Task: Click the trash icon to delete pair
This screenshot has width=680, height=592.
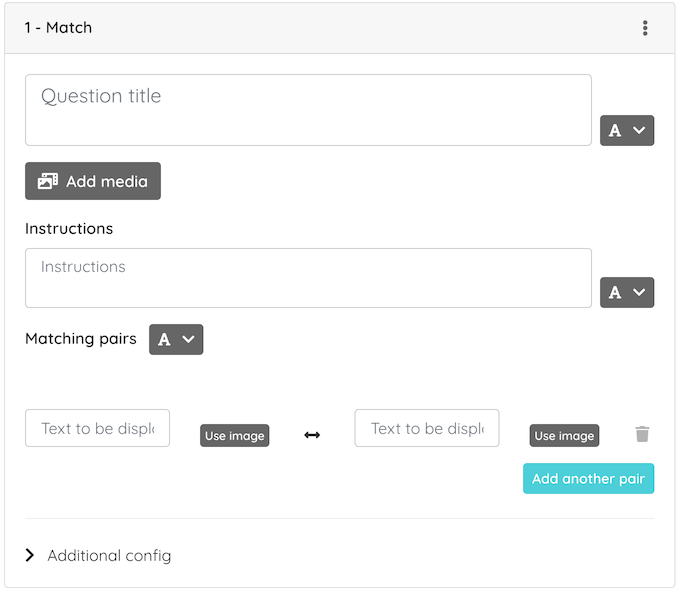Action: (x=642, y=434)
